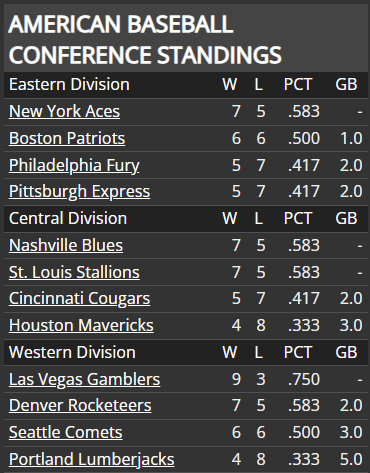
Task: Open the Boston Patriots team page
Action: [x=67, y=138]
